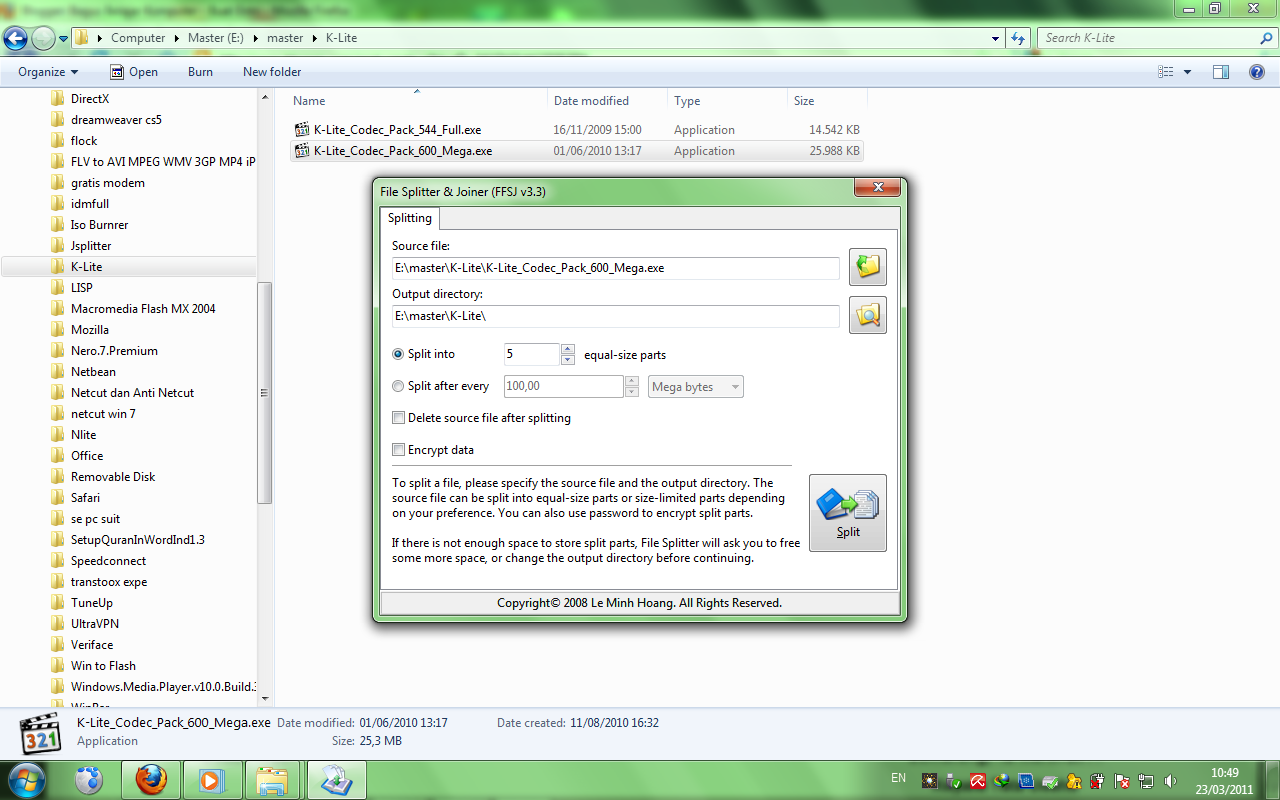Image resolution: width=1280 pixels, height=800 pixels.
Task: Click Open in the Explorer toolbar
Action: [x=133, y=72]
